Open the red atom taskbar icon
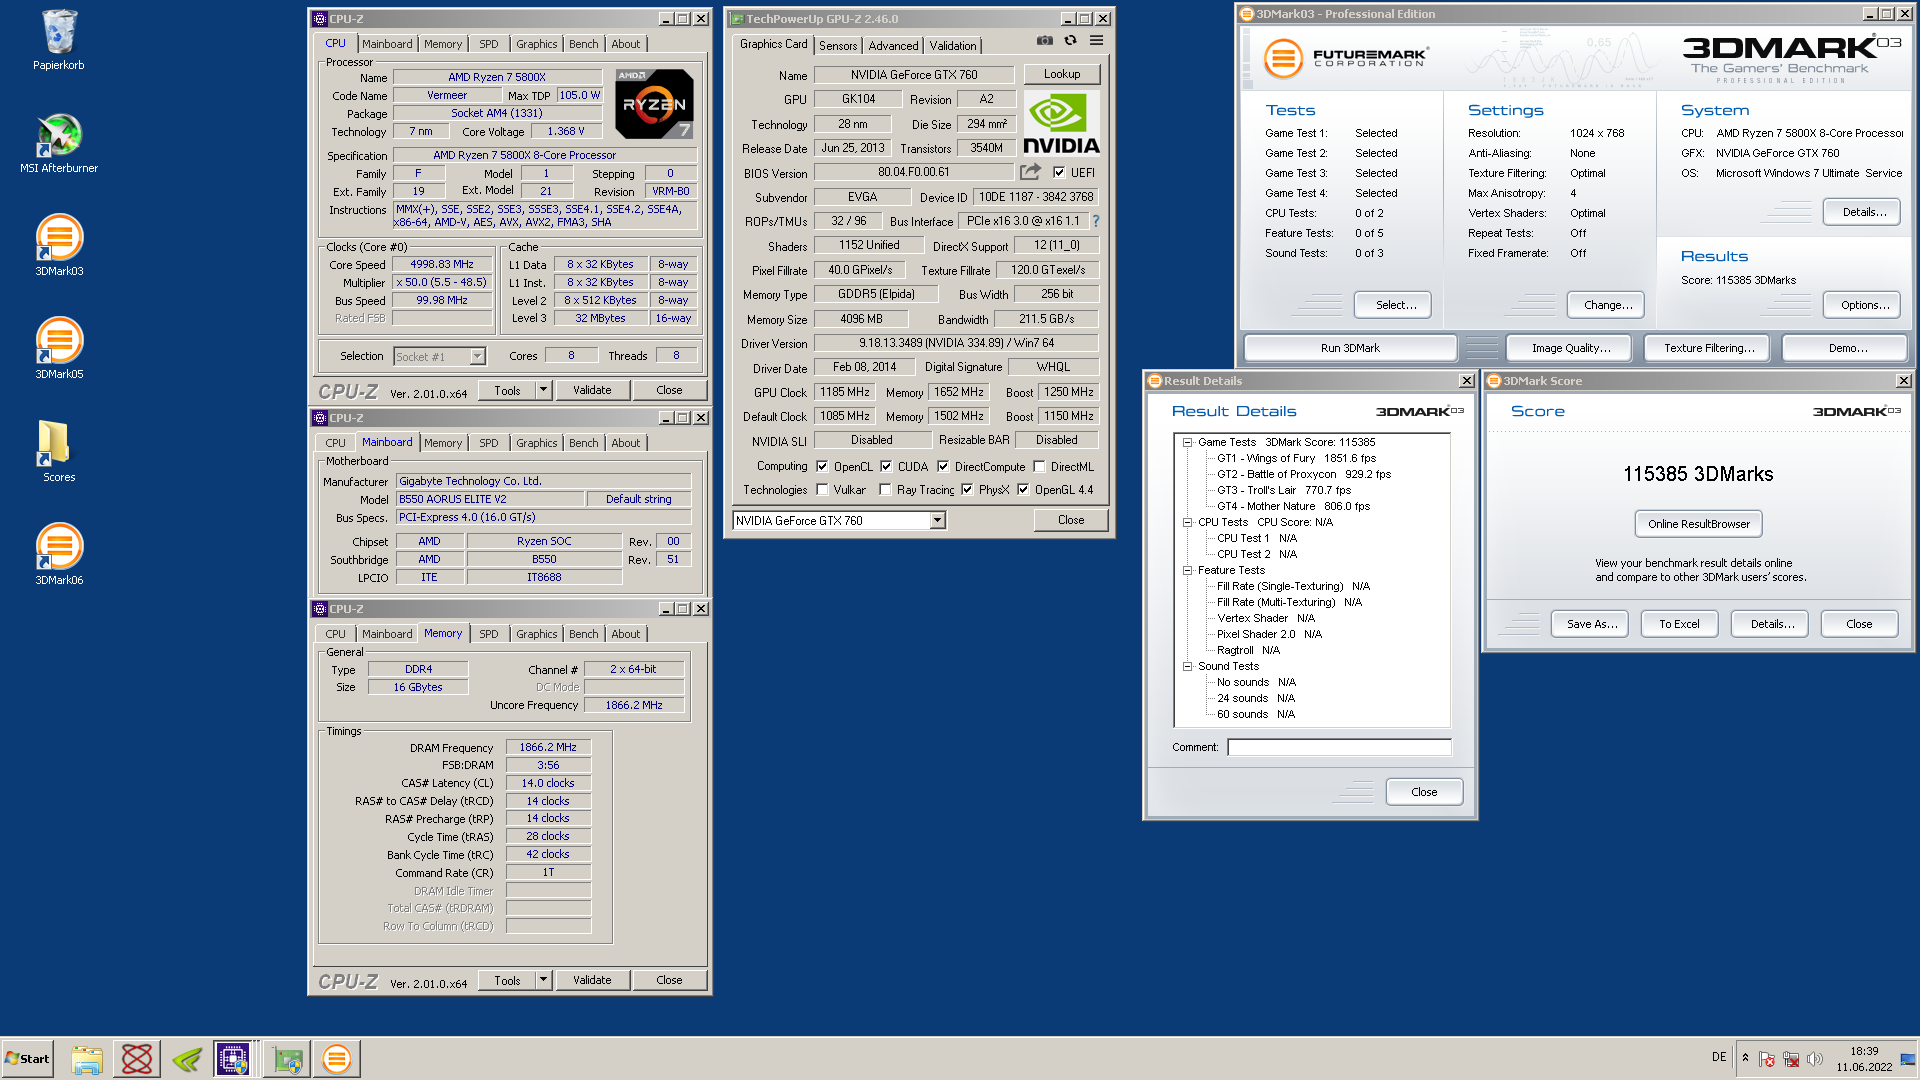The width and height of the screenshot is (1920, 1080). (x=137, y=1059)
